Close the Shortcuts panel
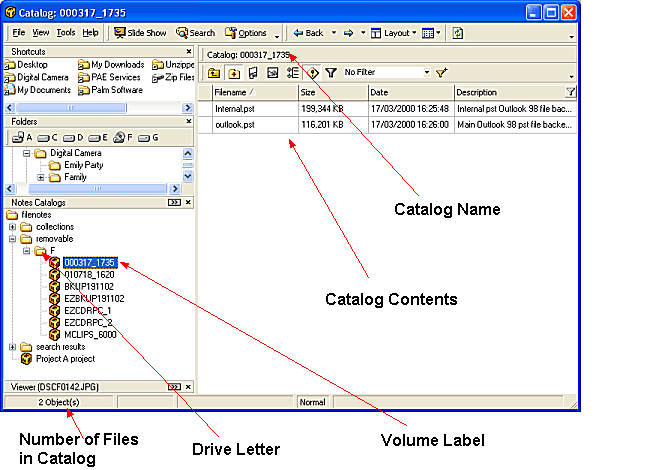650x470 pixels. click(189, 51)
